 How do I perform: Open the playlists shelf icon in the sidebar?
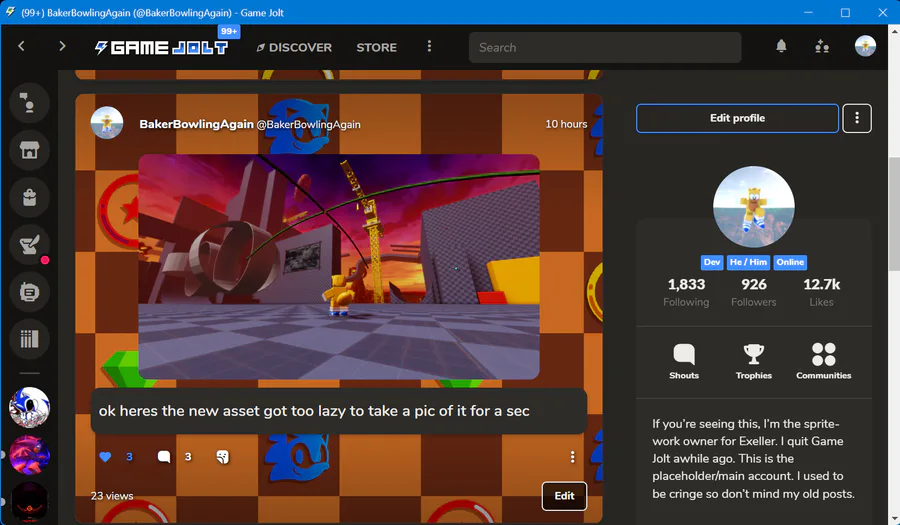coord(29,339)
